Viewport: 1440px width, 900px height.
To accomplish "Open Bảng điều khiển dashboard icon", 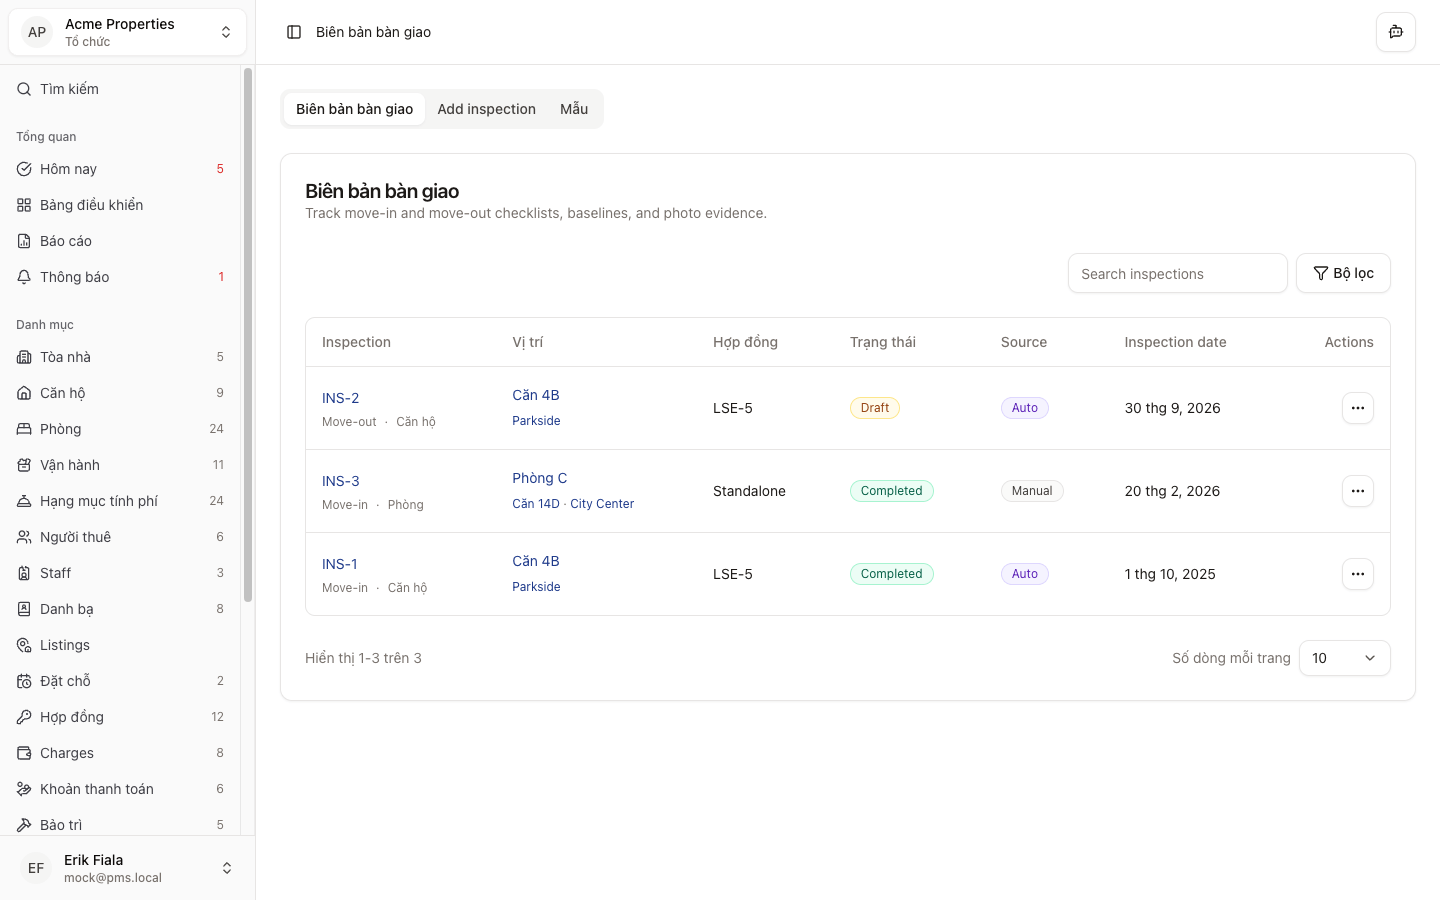I will tap(24, 205).
